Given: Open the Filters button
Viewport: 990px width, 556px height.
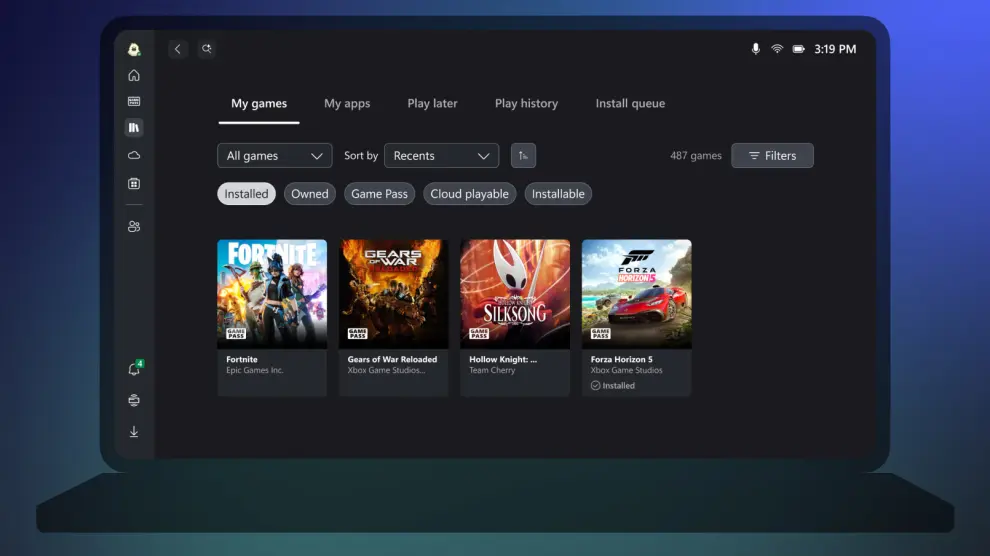Looking at the screenshot, I should (772, 156).
